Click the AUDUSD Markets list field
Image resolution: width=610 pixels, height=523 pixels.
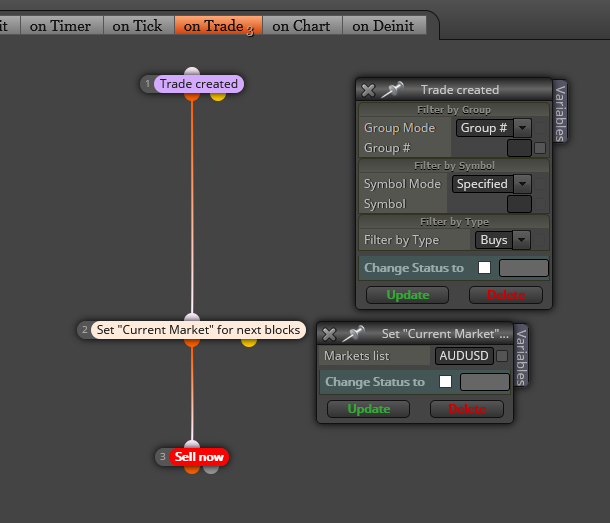coord(464,356)
